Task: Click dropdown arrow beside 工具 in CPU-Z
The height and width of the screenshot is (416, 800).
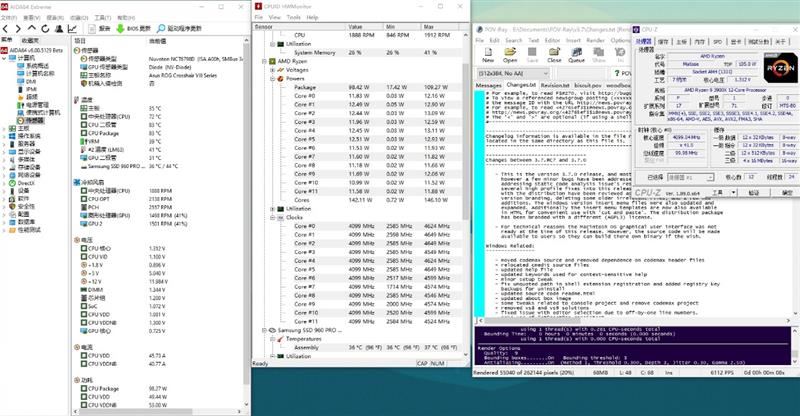Action: [x=733, y=192]
